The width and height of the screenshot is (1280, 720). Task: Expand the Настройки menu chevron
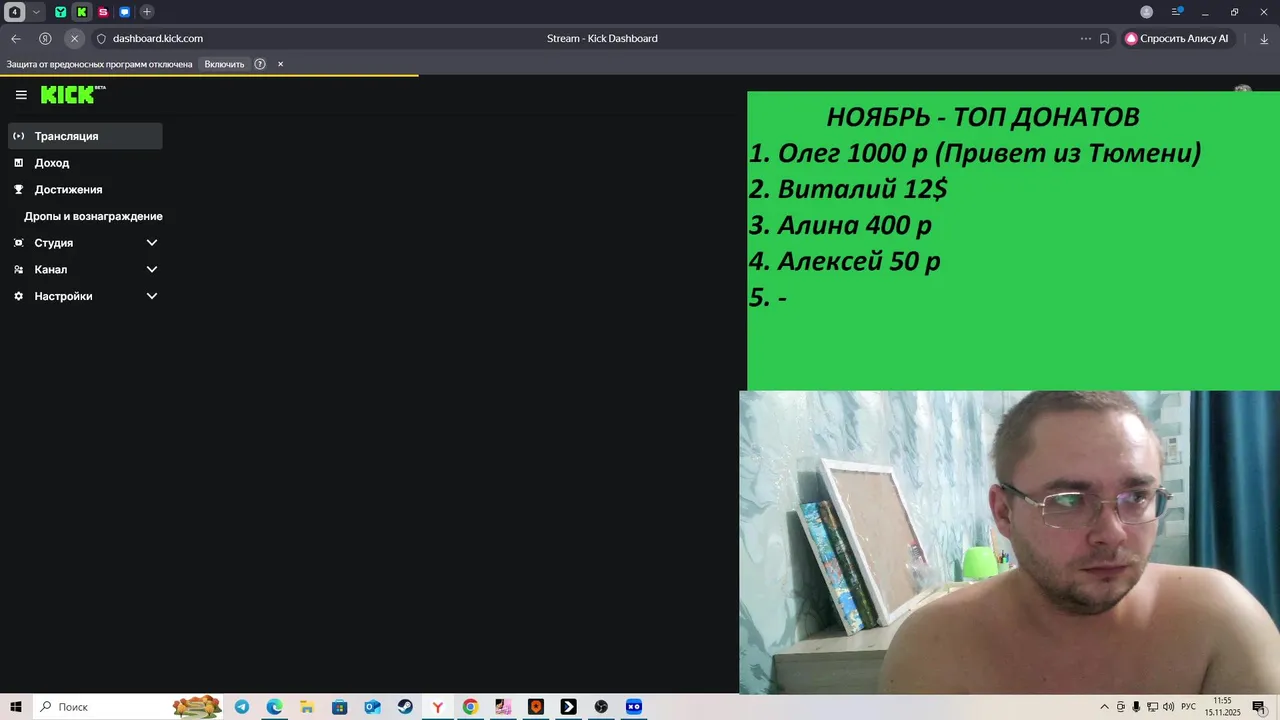152,296
